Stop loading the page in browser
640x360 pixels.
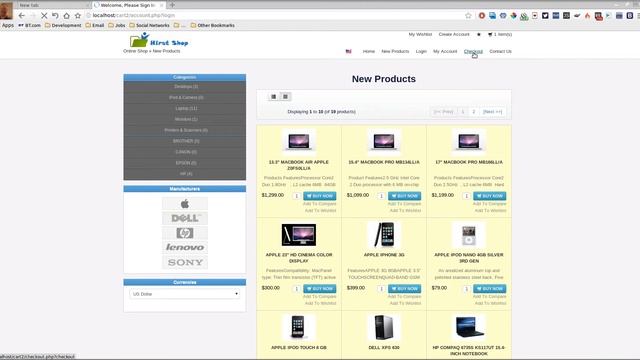pyautogui.click(x=44, y=16)
